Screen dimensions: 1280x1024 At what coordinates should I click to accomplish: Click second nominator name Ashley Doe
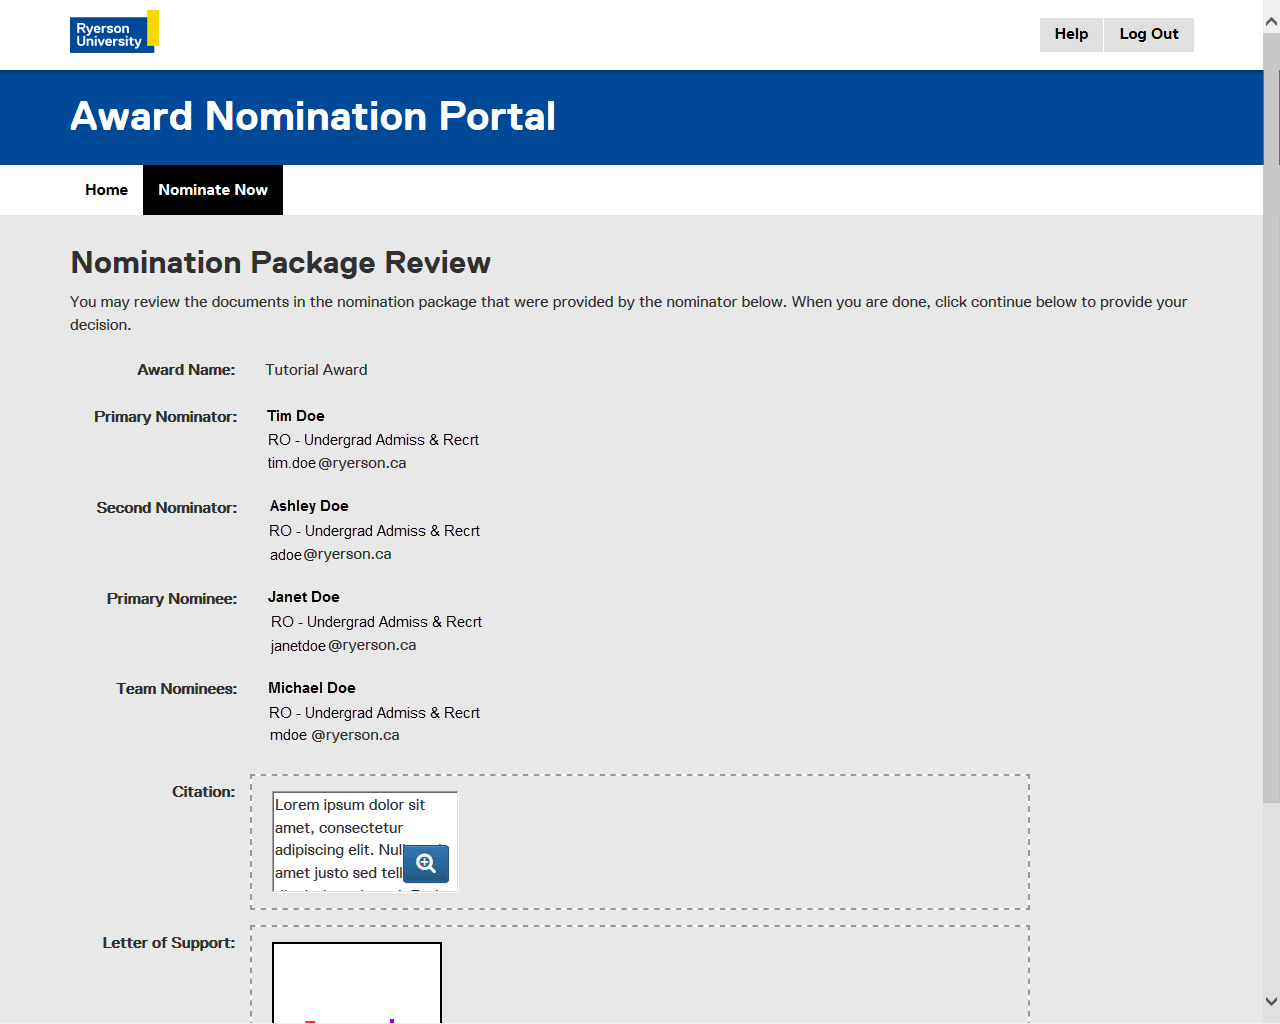click(309, 506)
